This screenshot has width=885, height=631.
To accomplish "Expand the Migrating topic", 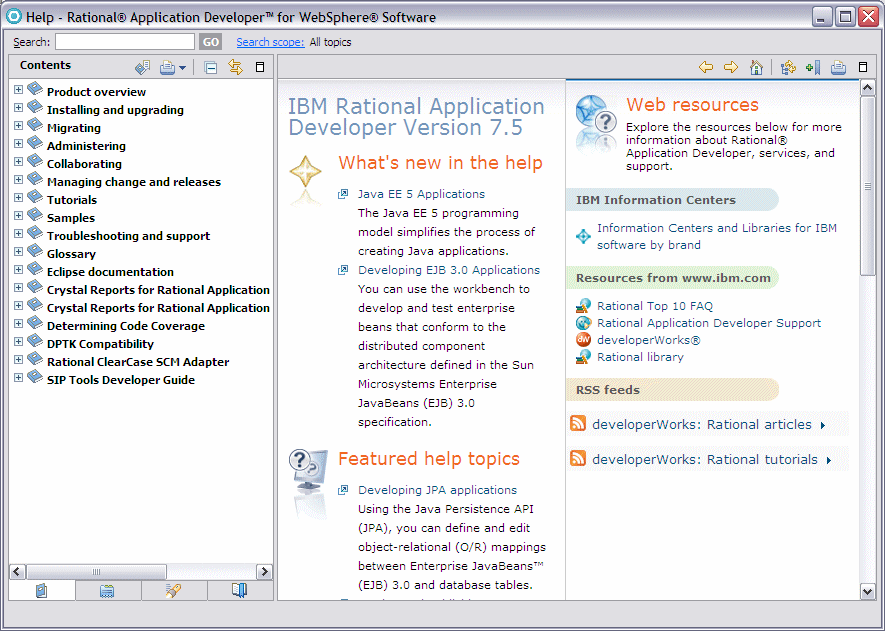I will coord(18,126).
